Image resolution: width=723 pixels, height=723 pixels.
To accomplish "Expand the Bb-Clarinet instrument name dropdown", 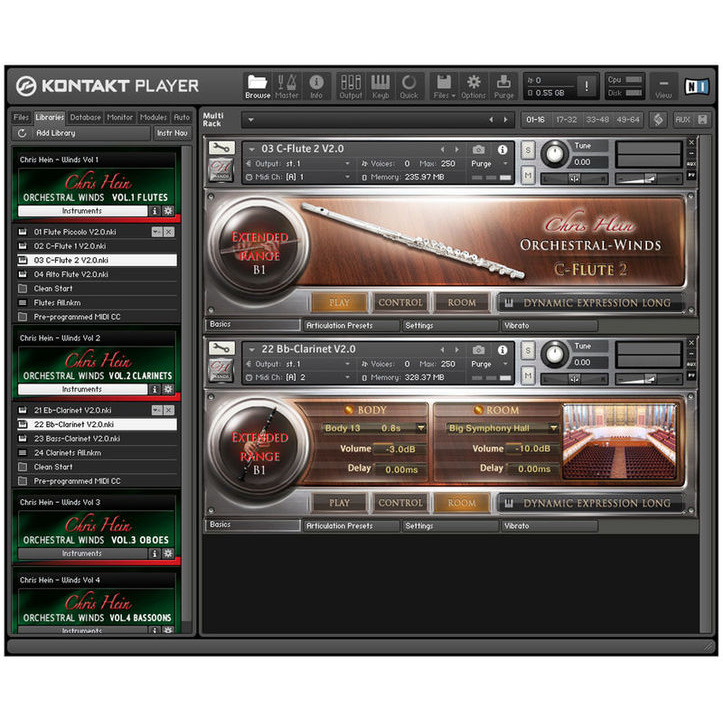I will [x=251, y=350].
